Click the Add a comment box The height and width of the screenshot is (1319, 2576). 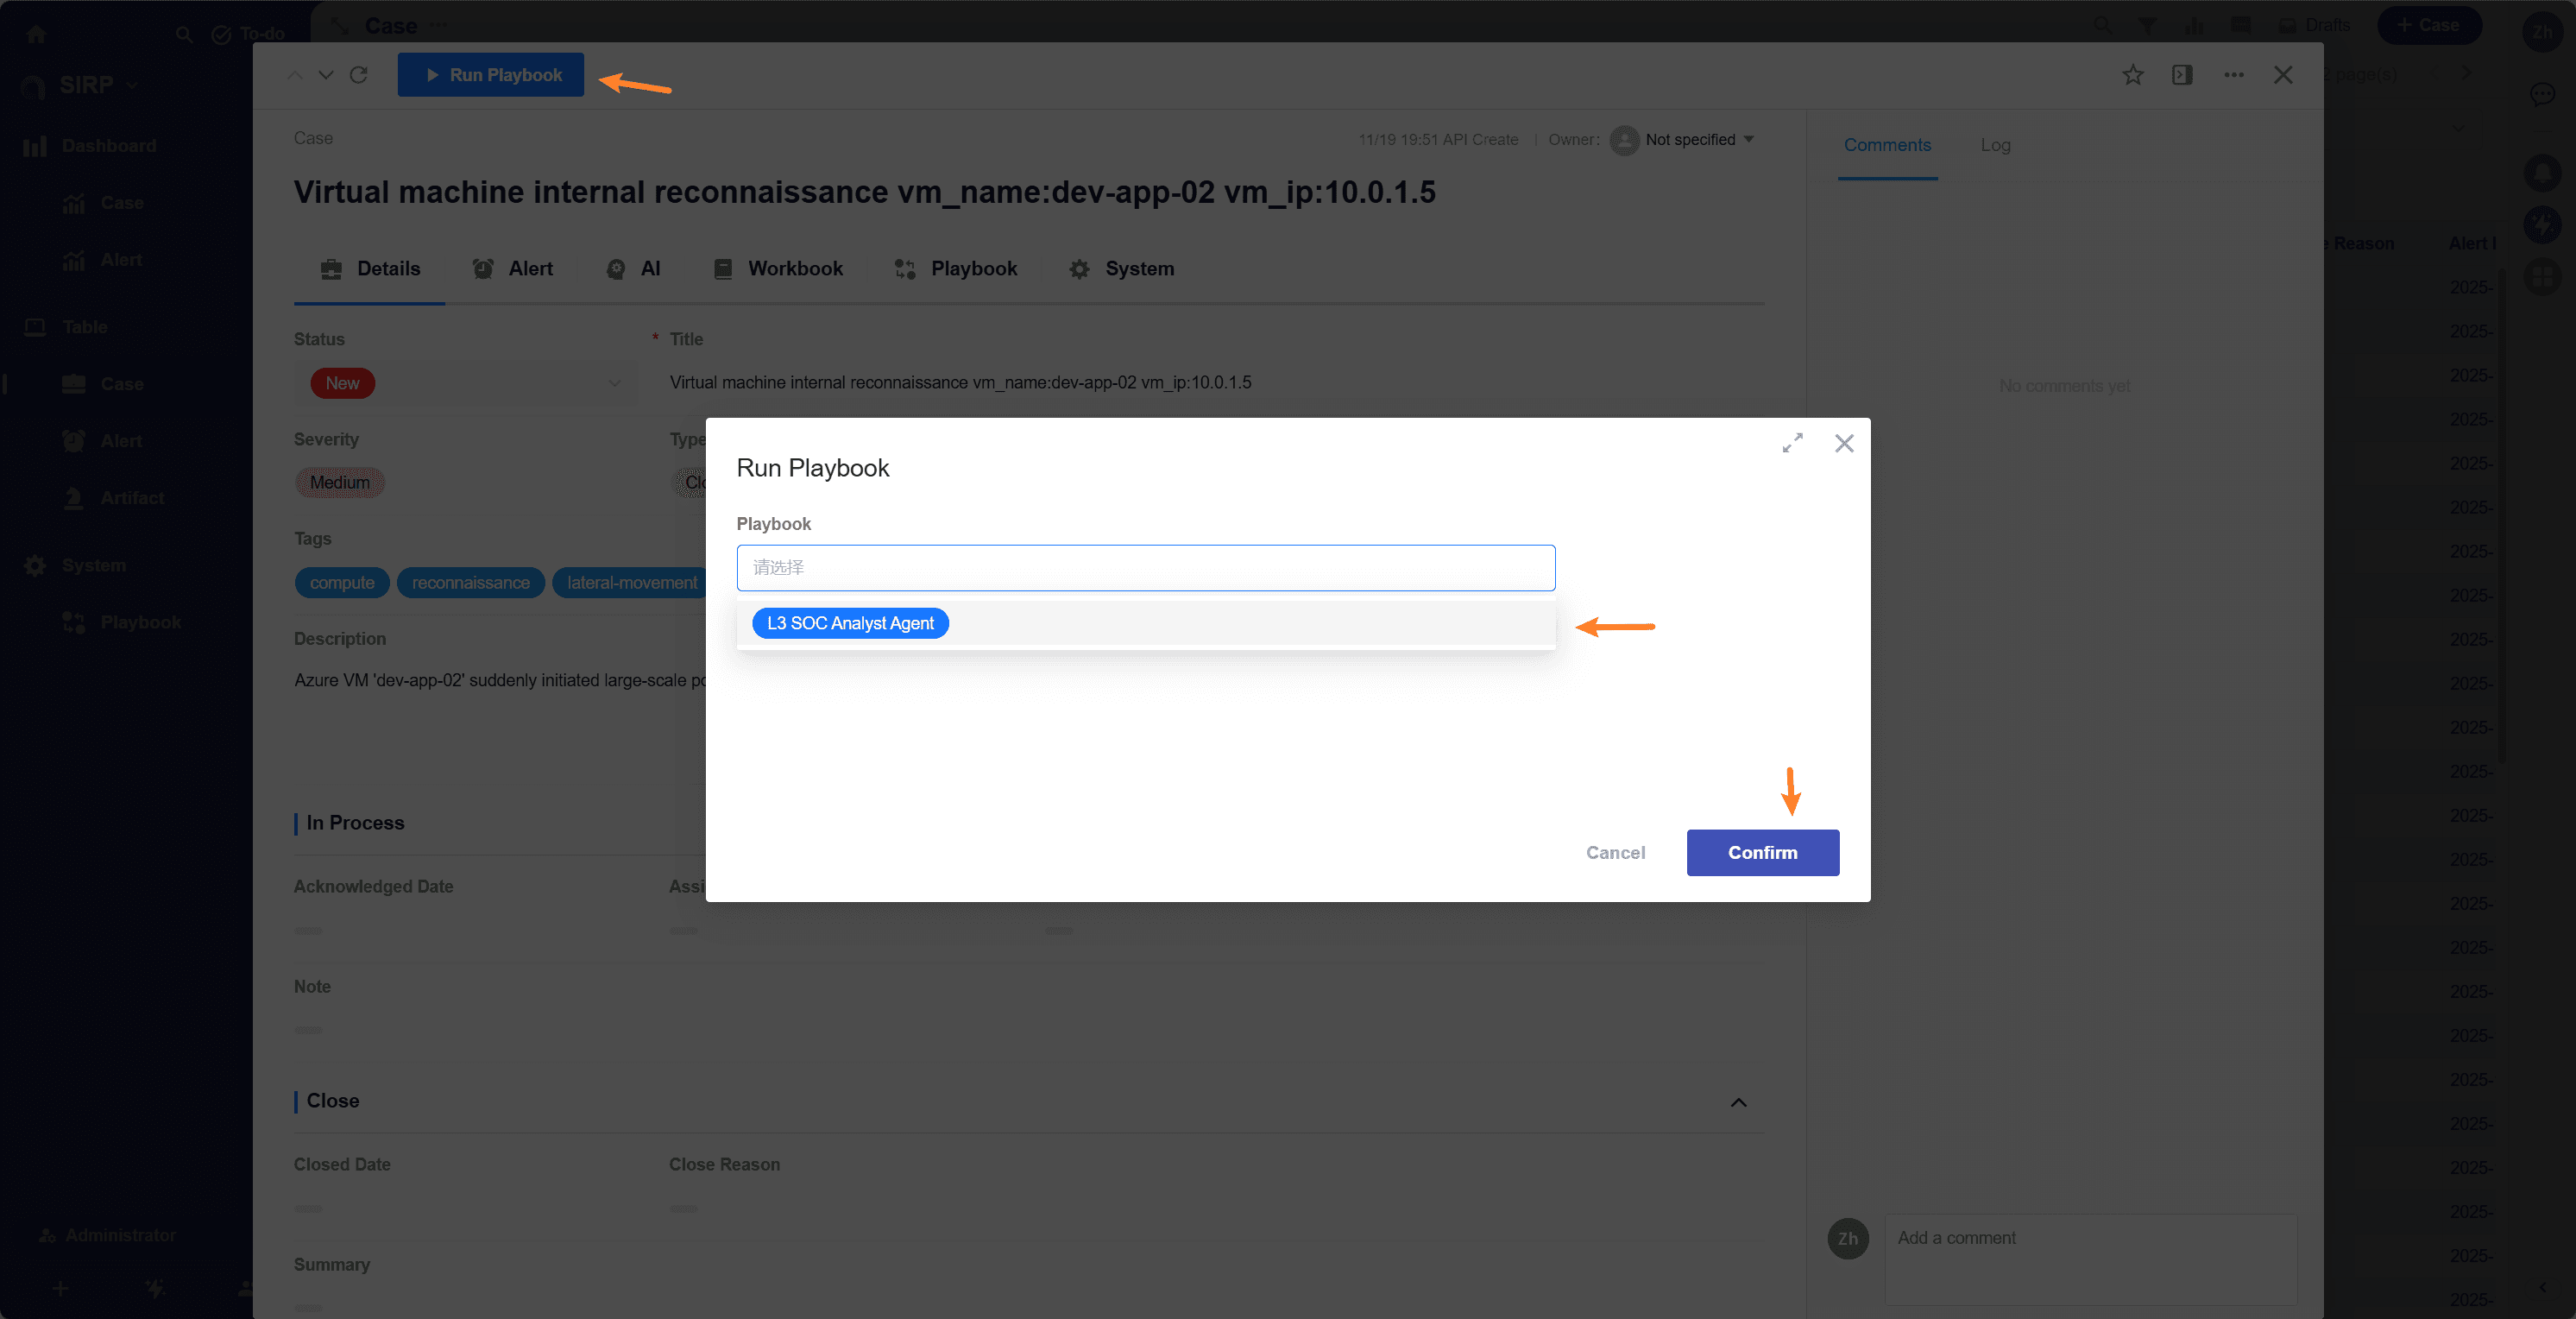point(2090,1258)
